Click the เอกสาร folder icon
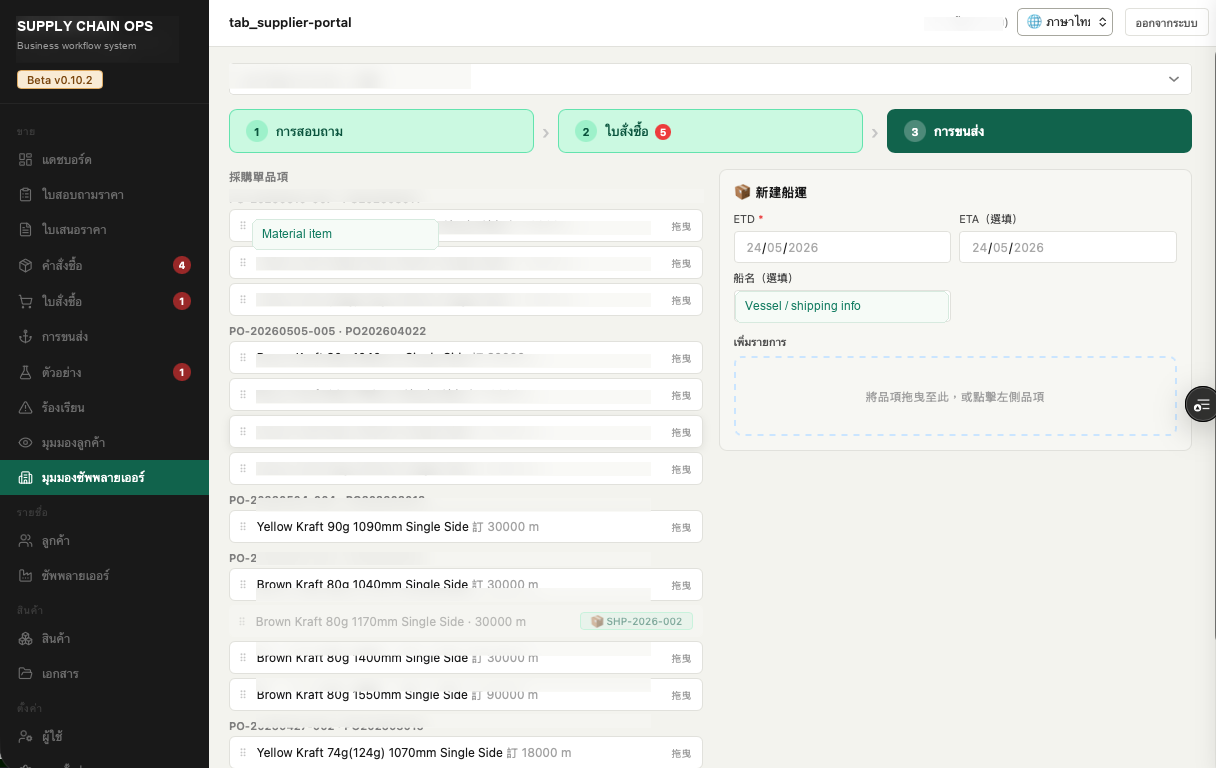The width and height of the screenshot is (1216, 768). pyautogui.click(x=26, y=674)
